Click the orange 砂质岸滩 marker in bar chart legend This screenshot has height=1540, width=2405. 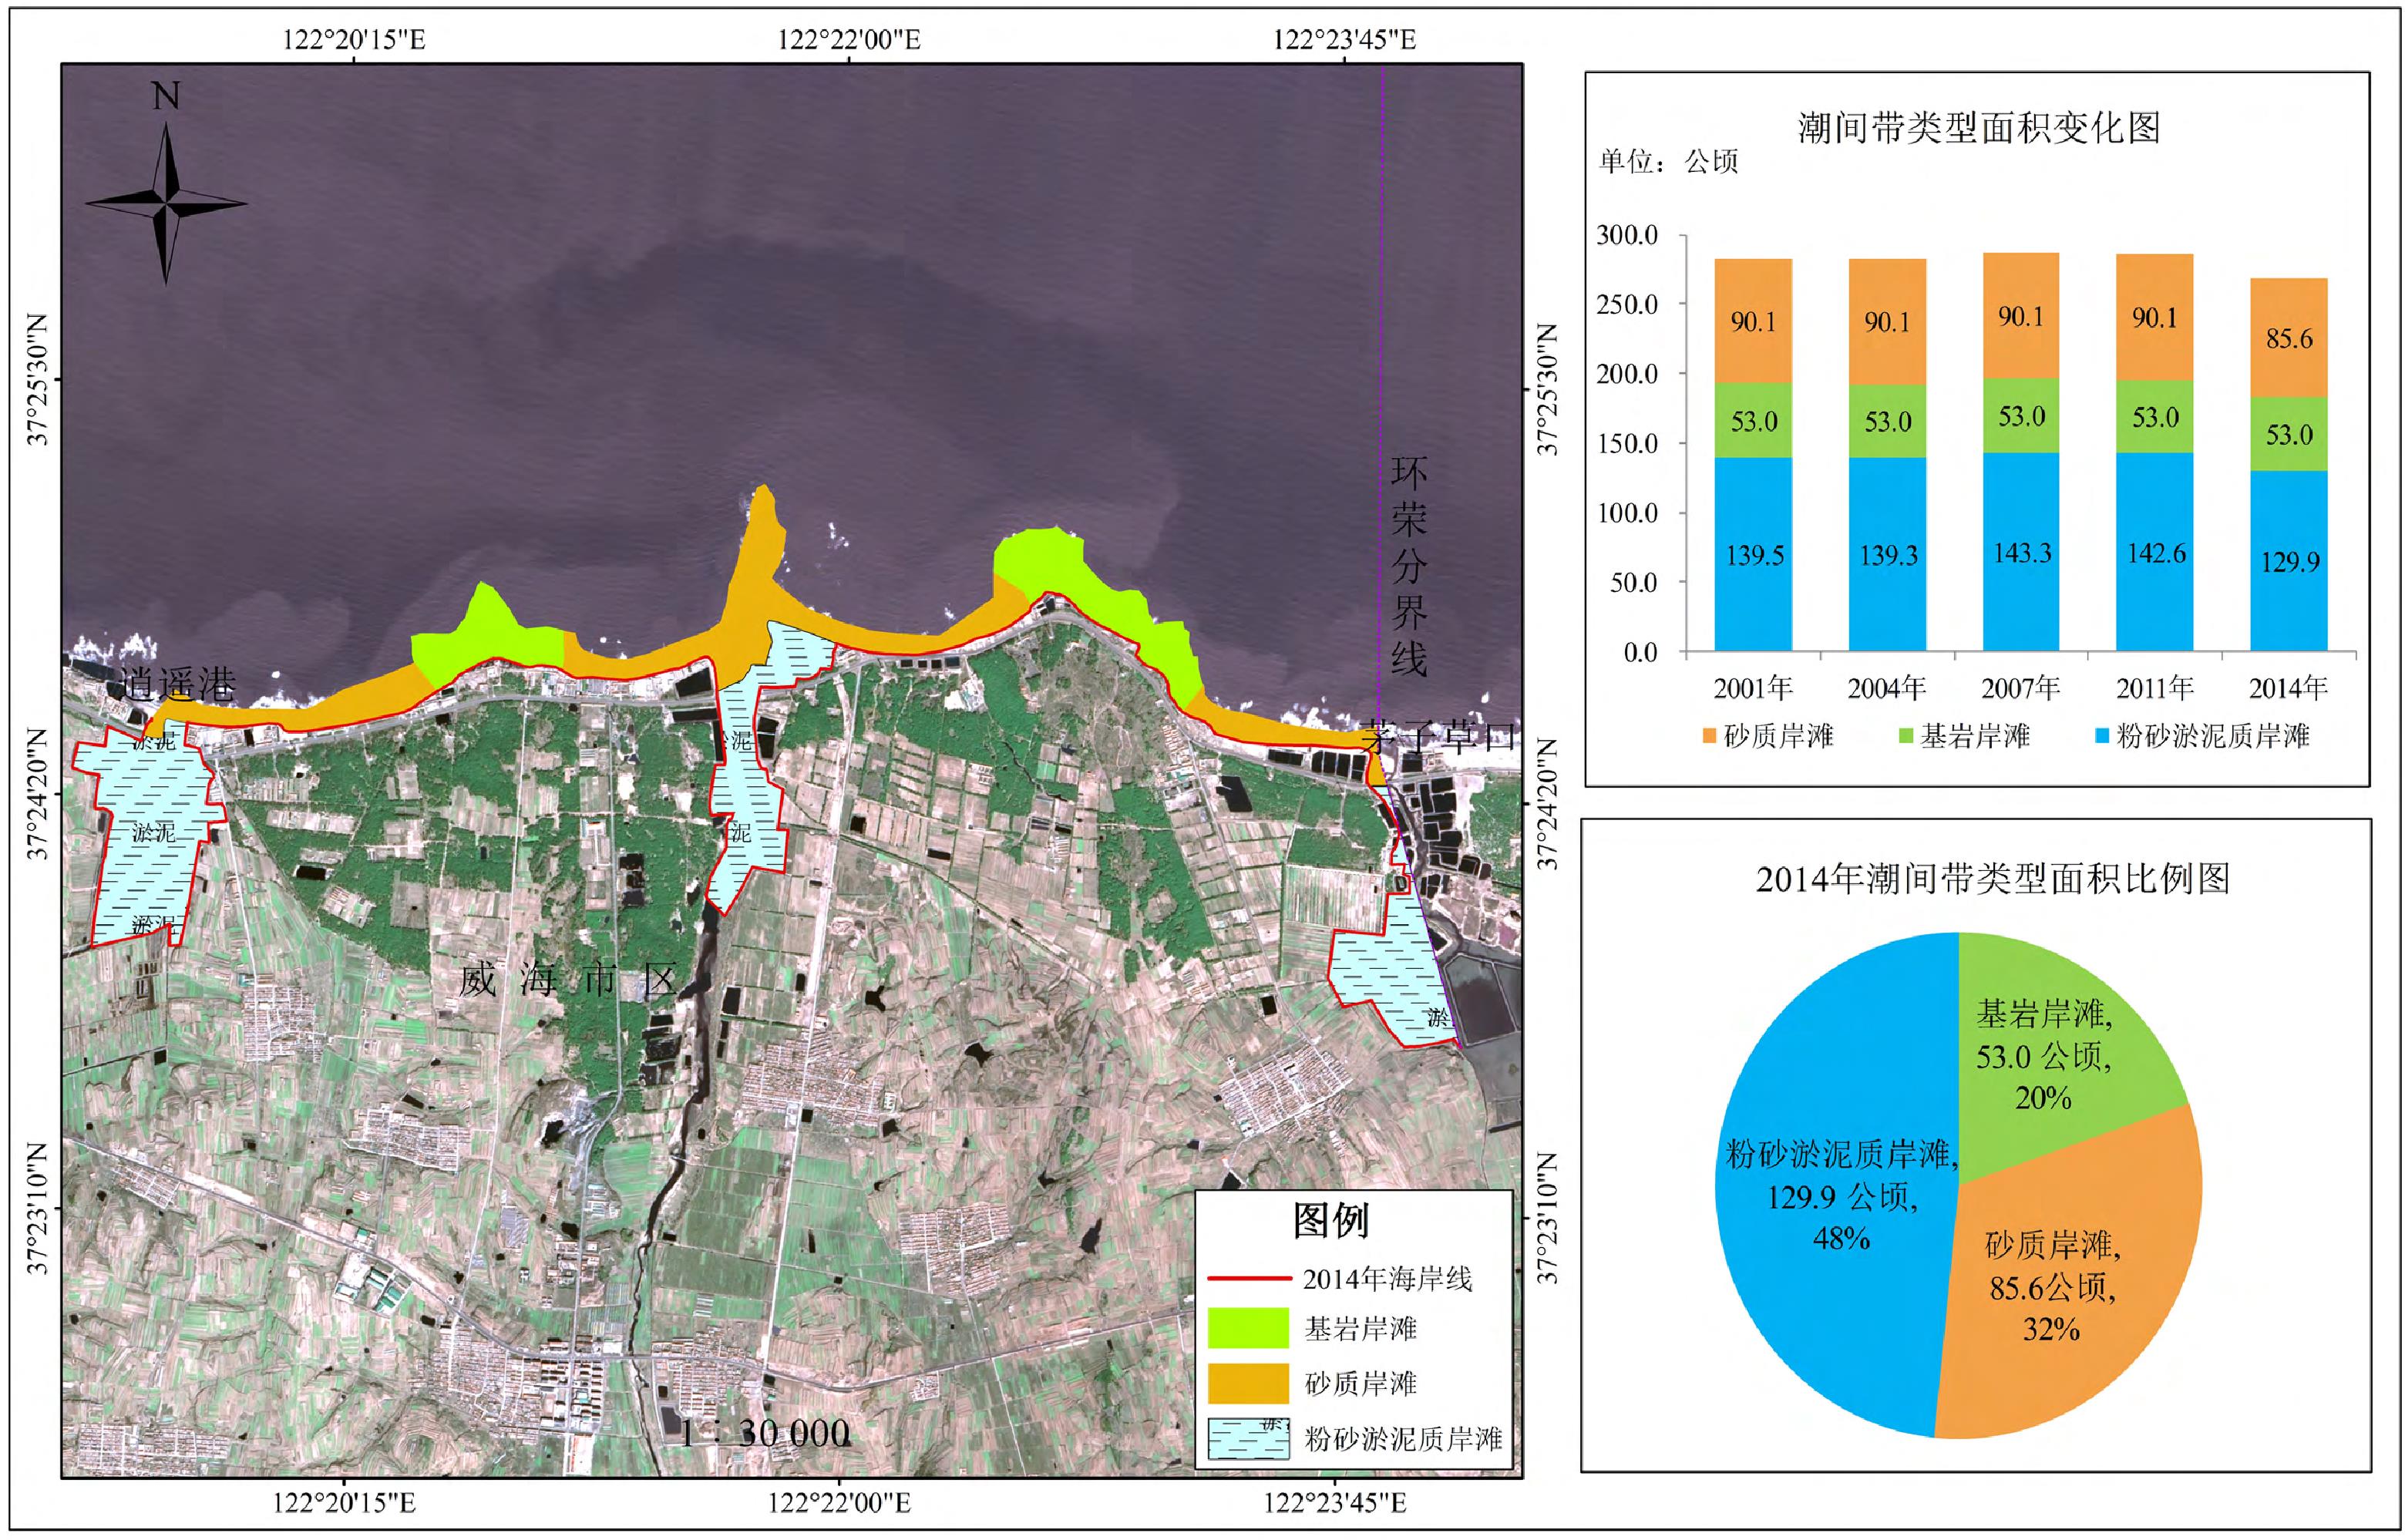(x=1710, y=736)
